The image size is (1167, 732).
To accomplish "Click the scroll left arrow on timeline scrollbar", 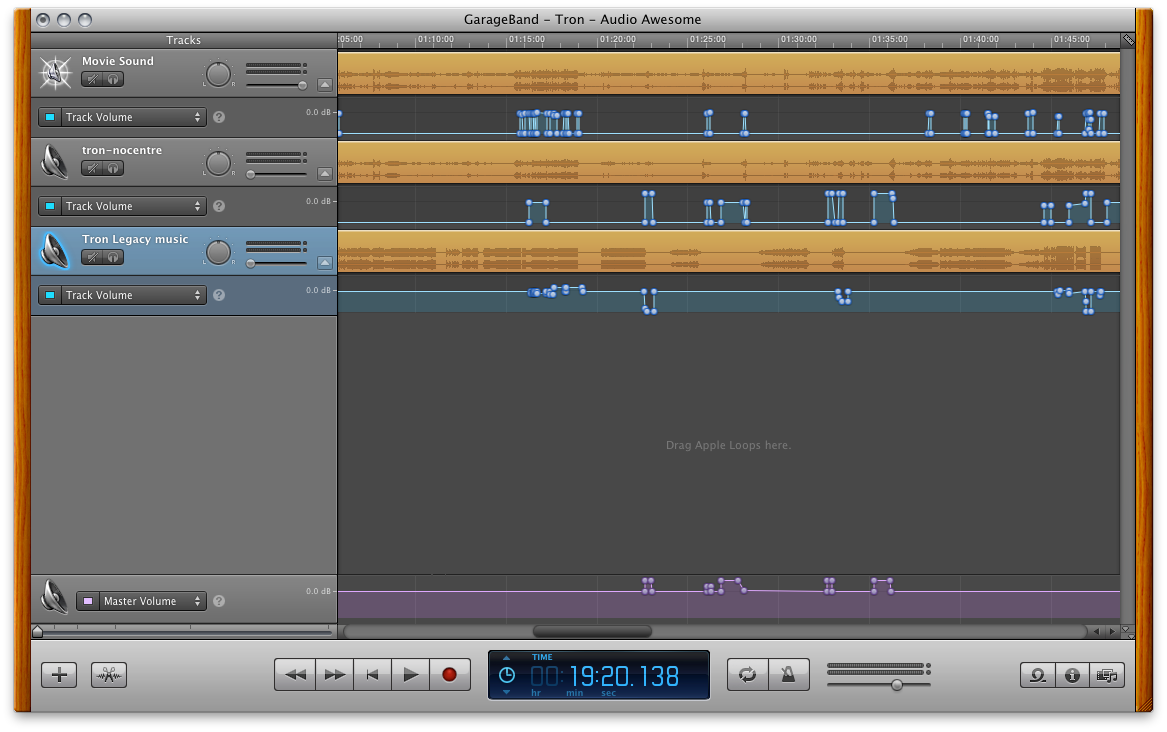I will click(x=1096, y=632).
